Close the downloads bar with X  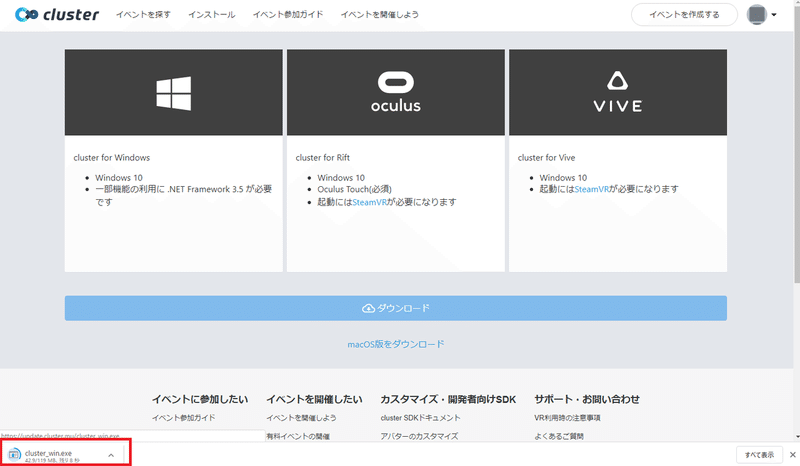[x=792, y=455]
